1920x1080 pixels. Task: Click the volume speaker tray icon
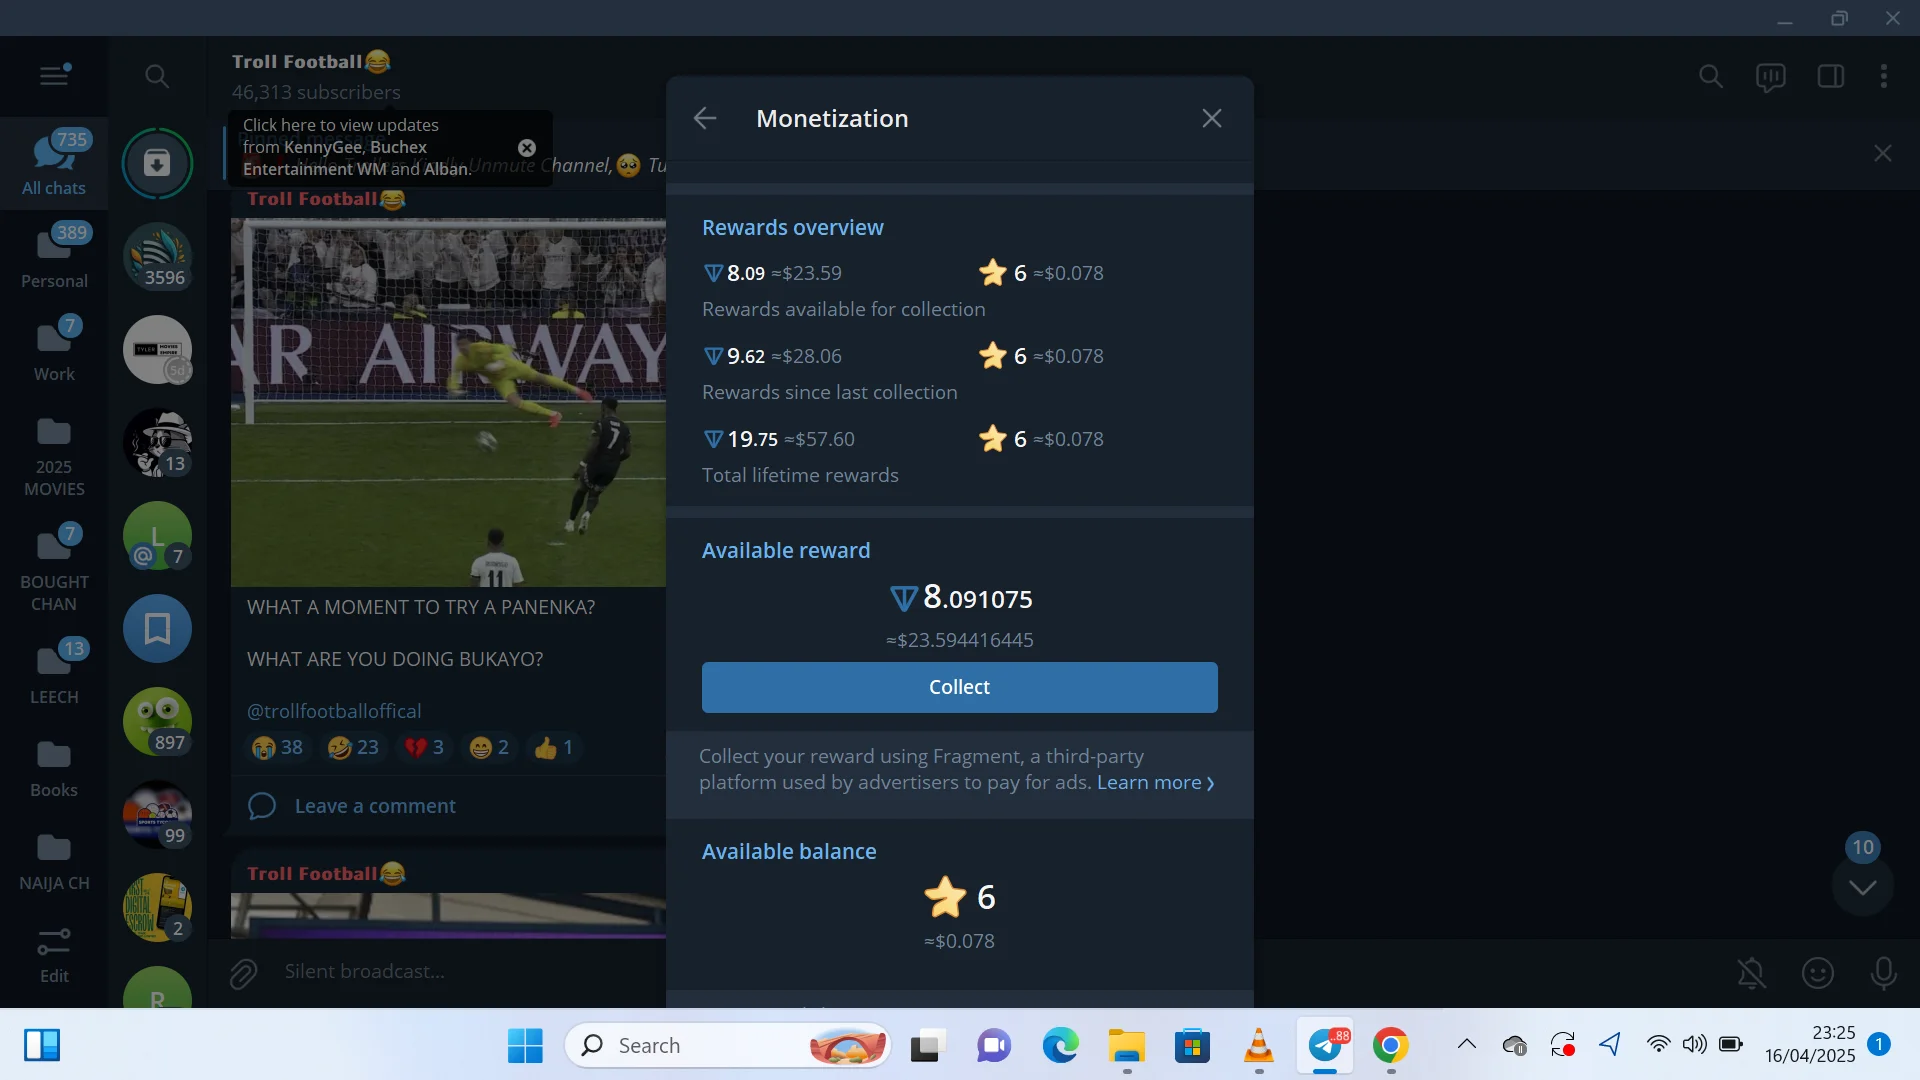1694,1045
